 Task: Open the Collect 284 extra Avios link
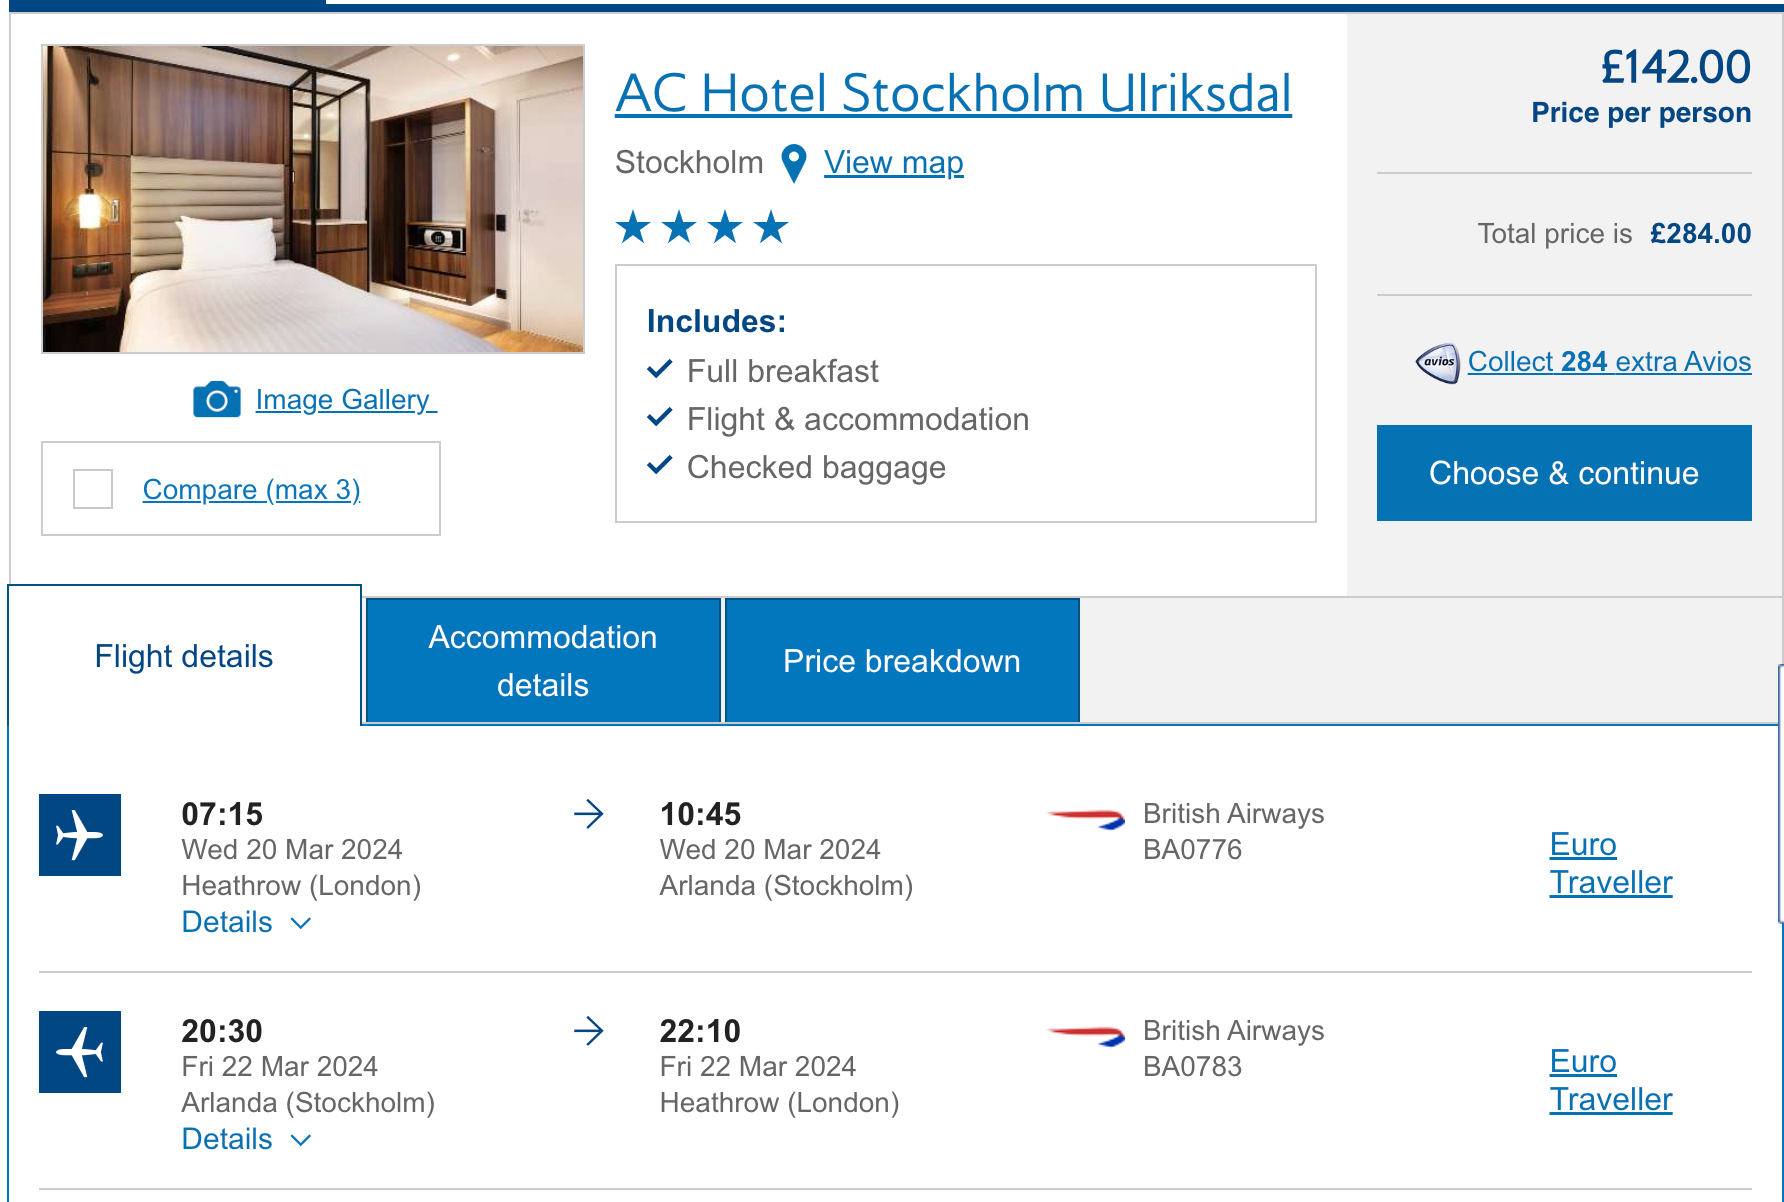click(x=1609, y=361)
